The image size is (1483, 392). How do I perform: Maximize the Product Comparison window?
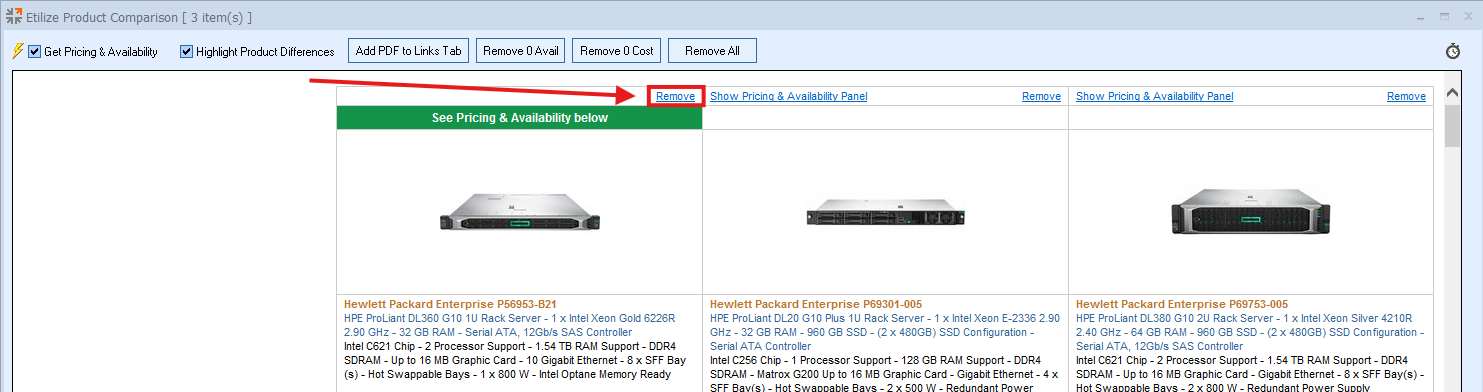coord(1444,17)
